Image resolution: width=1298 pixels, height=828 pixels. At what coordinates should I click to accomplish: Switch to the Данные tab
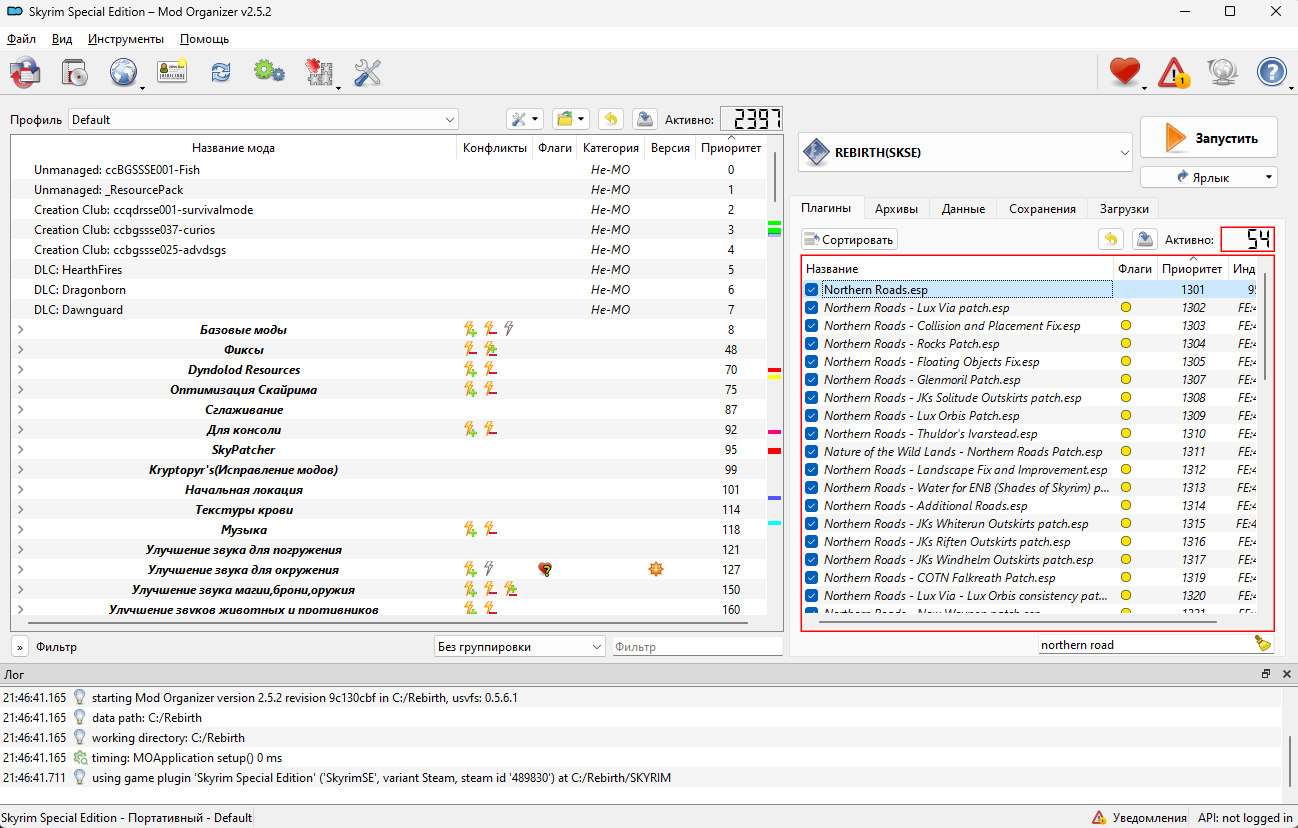coord(963,208)
